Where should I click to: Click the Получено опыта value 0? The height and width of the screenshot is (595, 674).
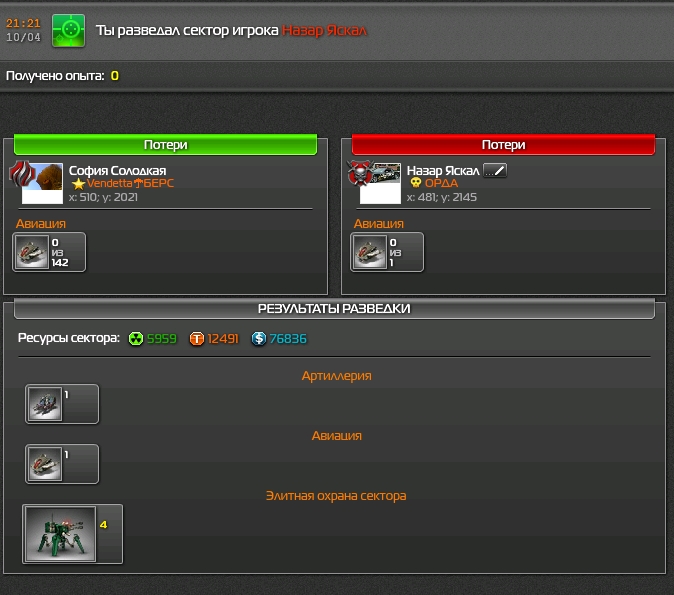click(x=115, y=76)
